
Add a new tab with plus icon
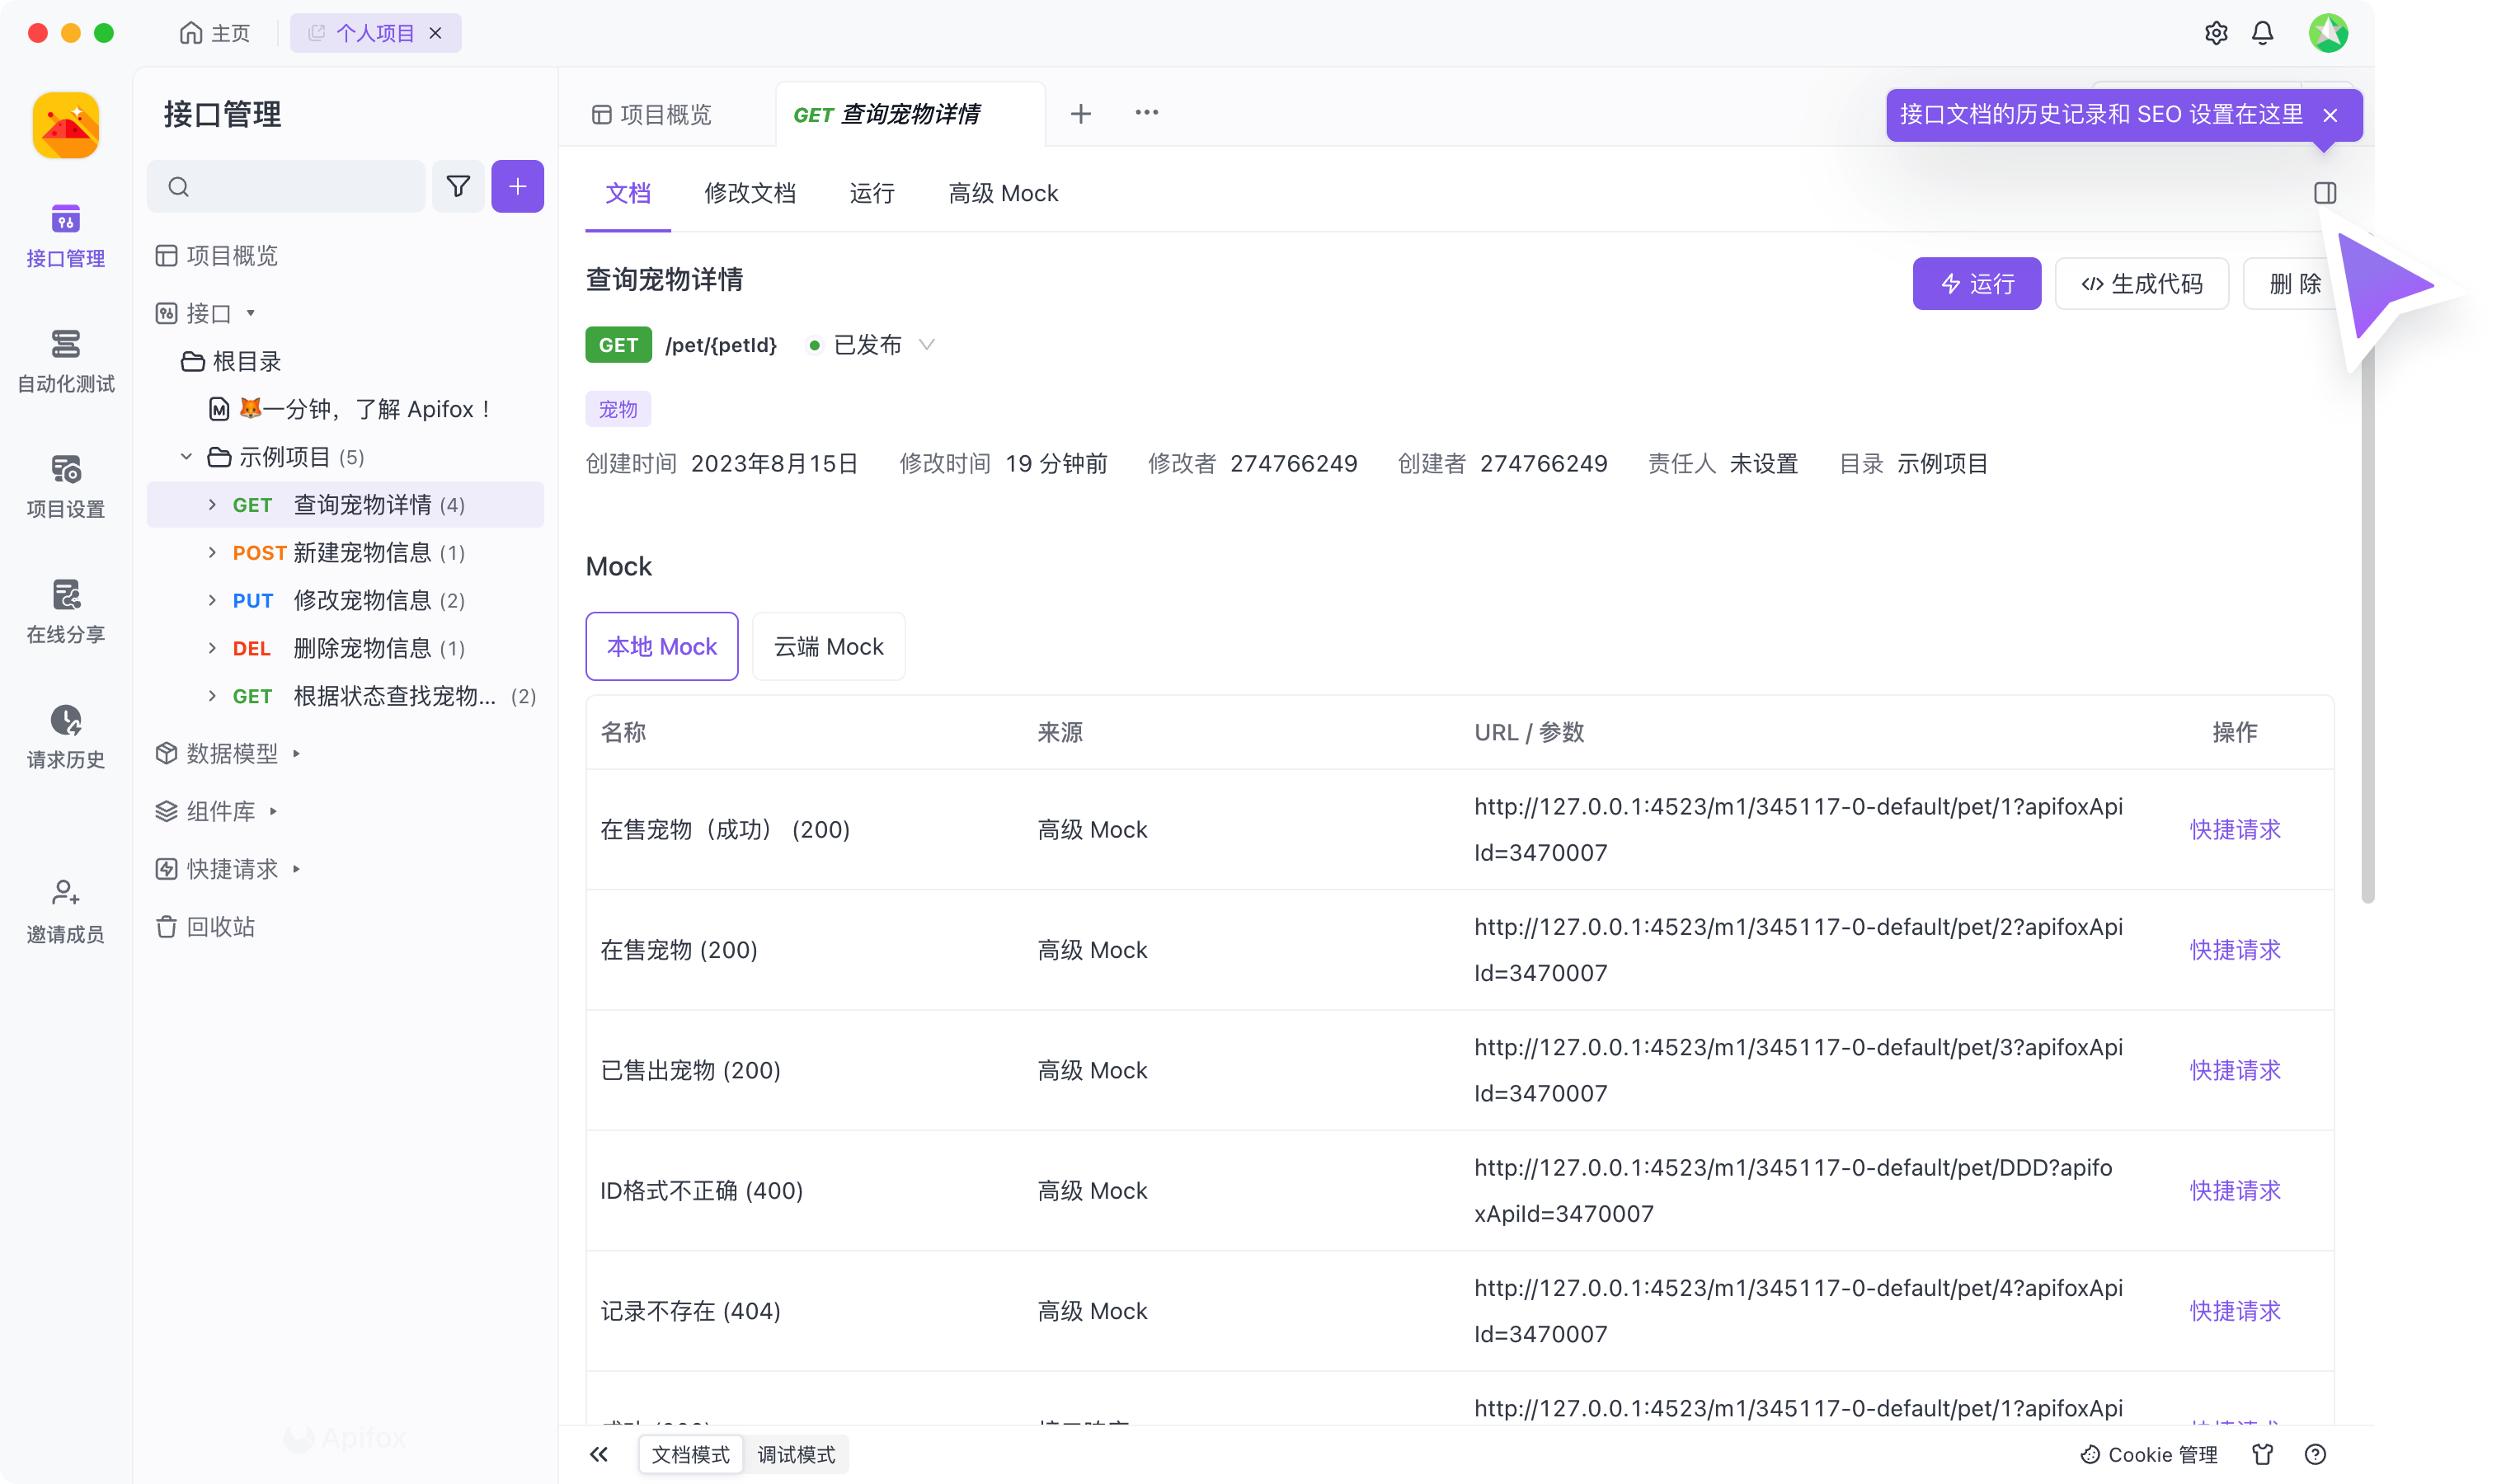click(1080, 113)
